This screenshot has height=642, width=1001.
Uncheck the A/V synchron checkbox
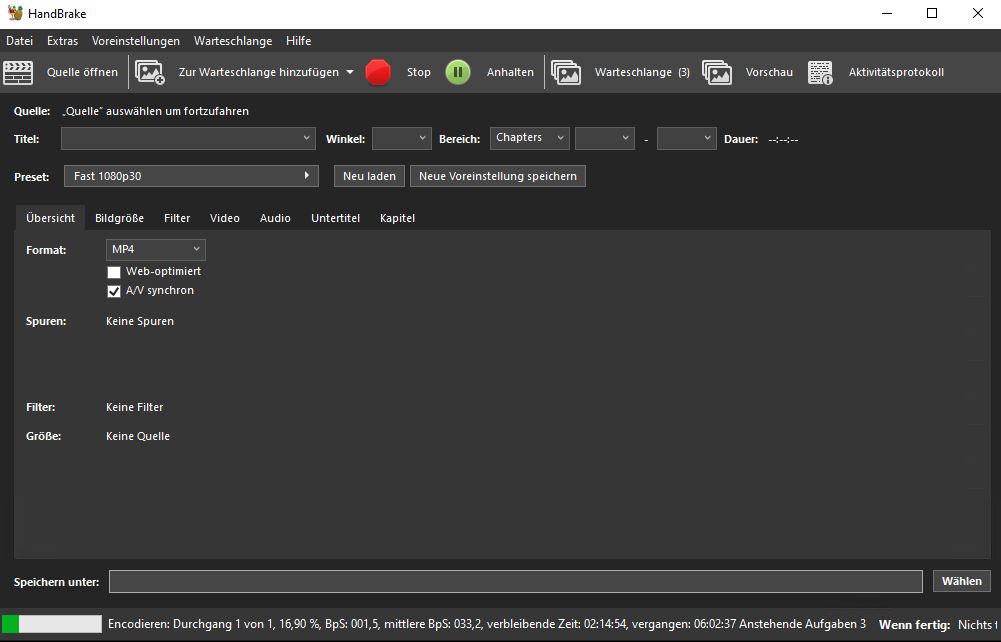click(x=114, y=292)
